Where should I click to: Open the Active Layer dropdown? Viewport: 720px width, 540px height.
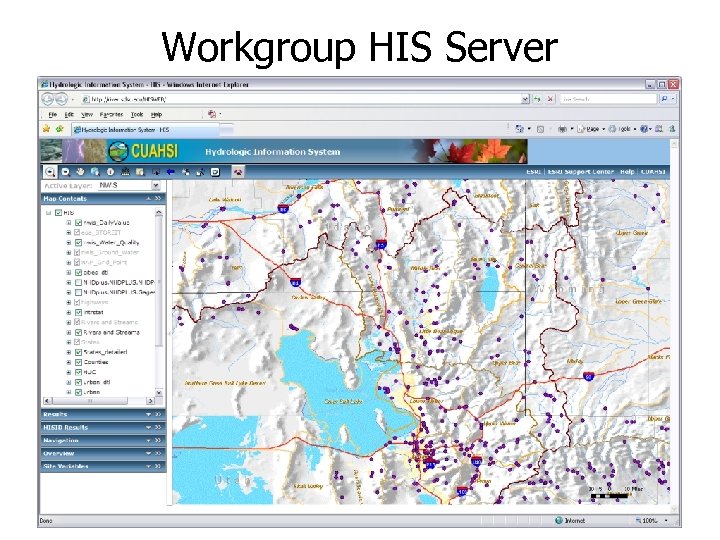point(156,185)
